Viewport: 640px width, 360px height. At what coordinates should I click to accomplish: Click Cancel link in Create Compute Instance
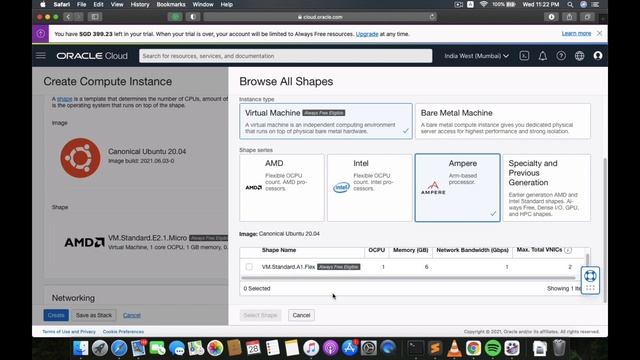(131, 315)
